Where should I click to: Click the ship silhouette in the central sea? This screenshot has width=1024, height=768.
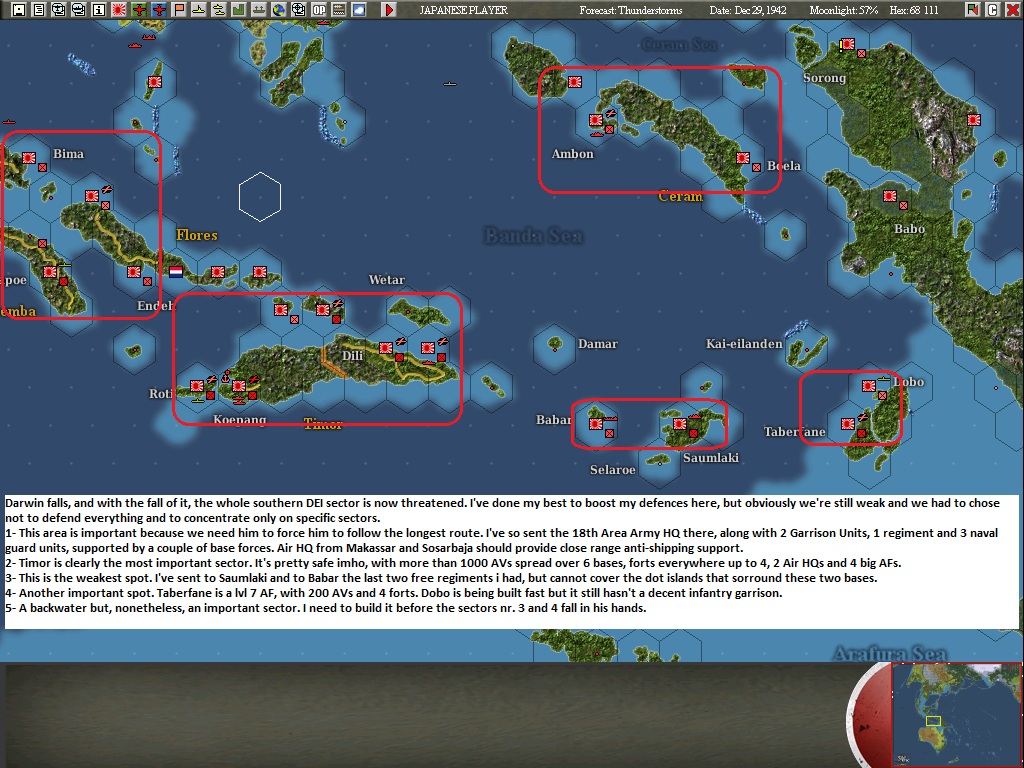point(449,84)
